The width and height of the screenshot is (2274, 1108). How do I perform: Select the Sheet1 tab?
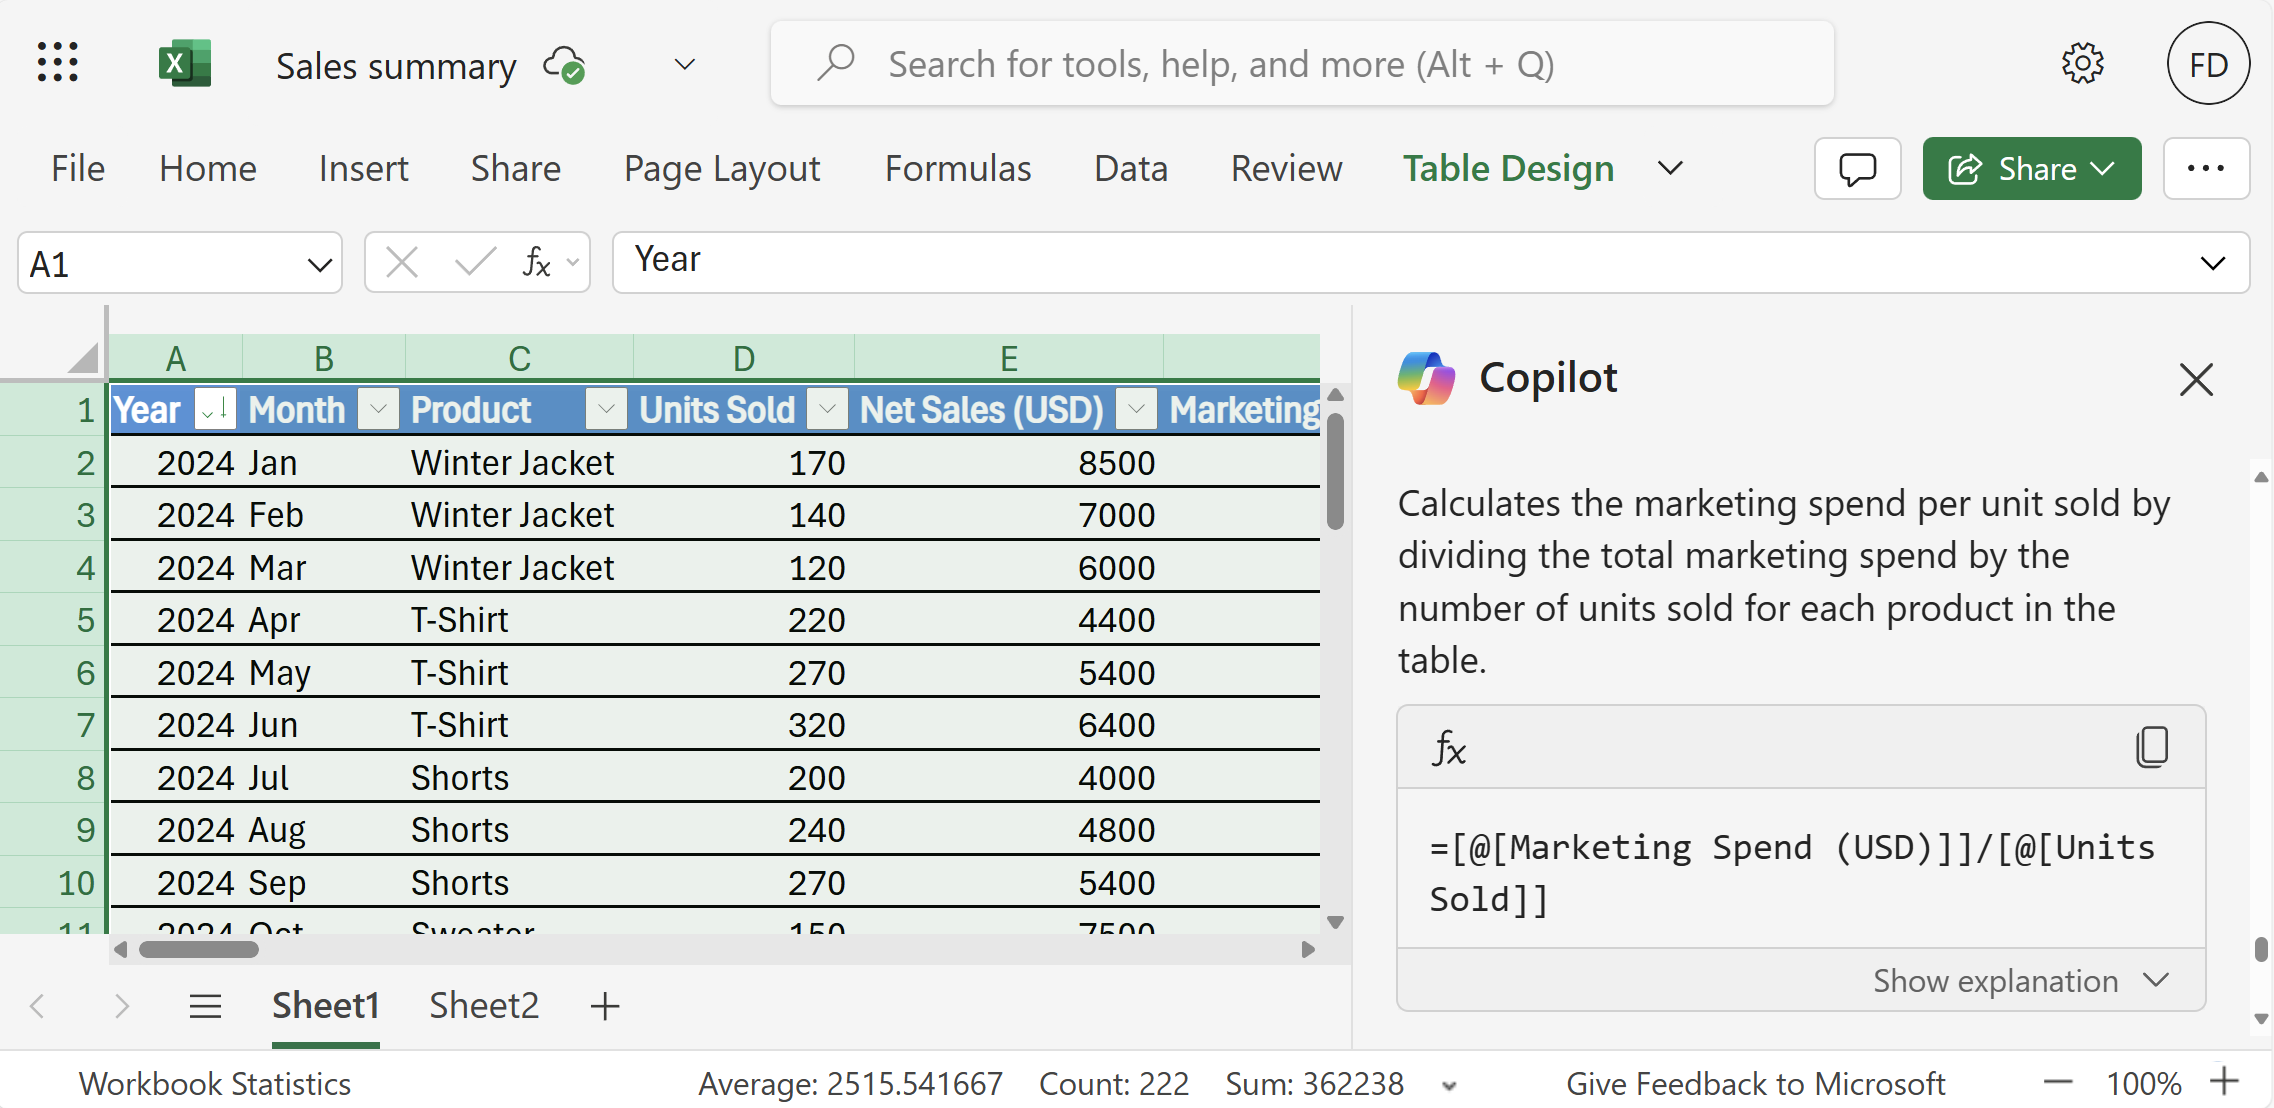(326, 1006)
